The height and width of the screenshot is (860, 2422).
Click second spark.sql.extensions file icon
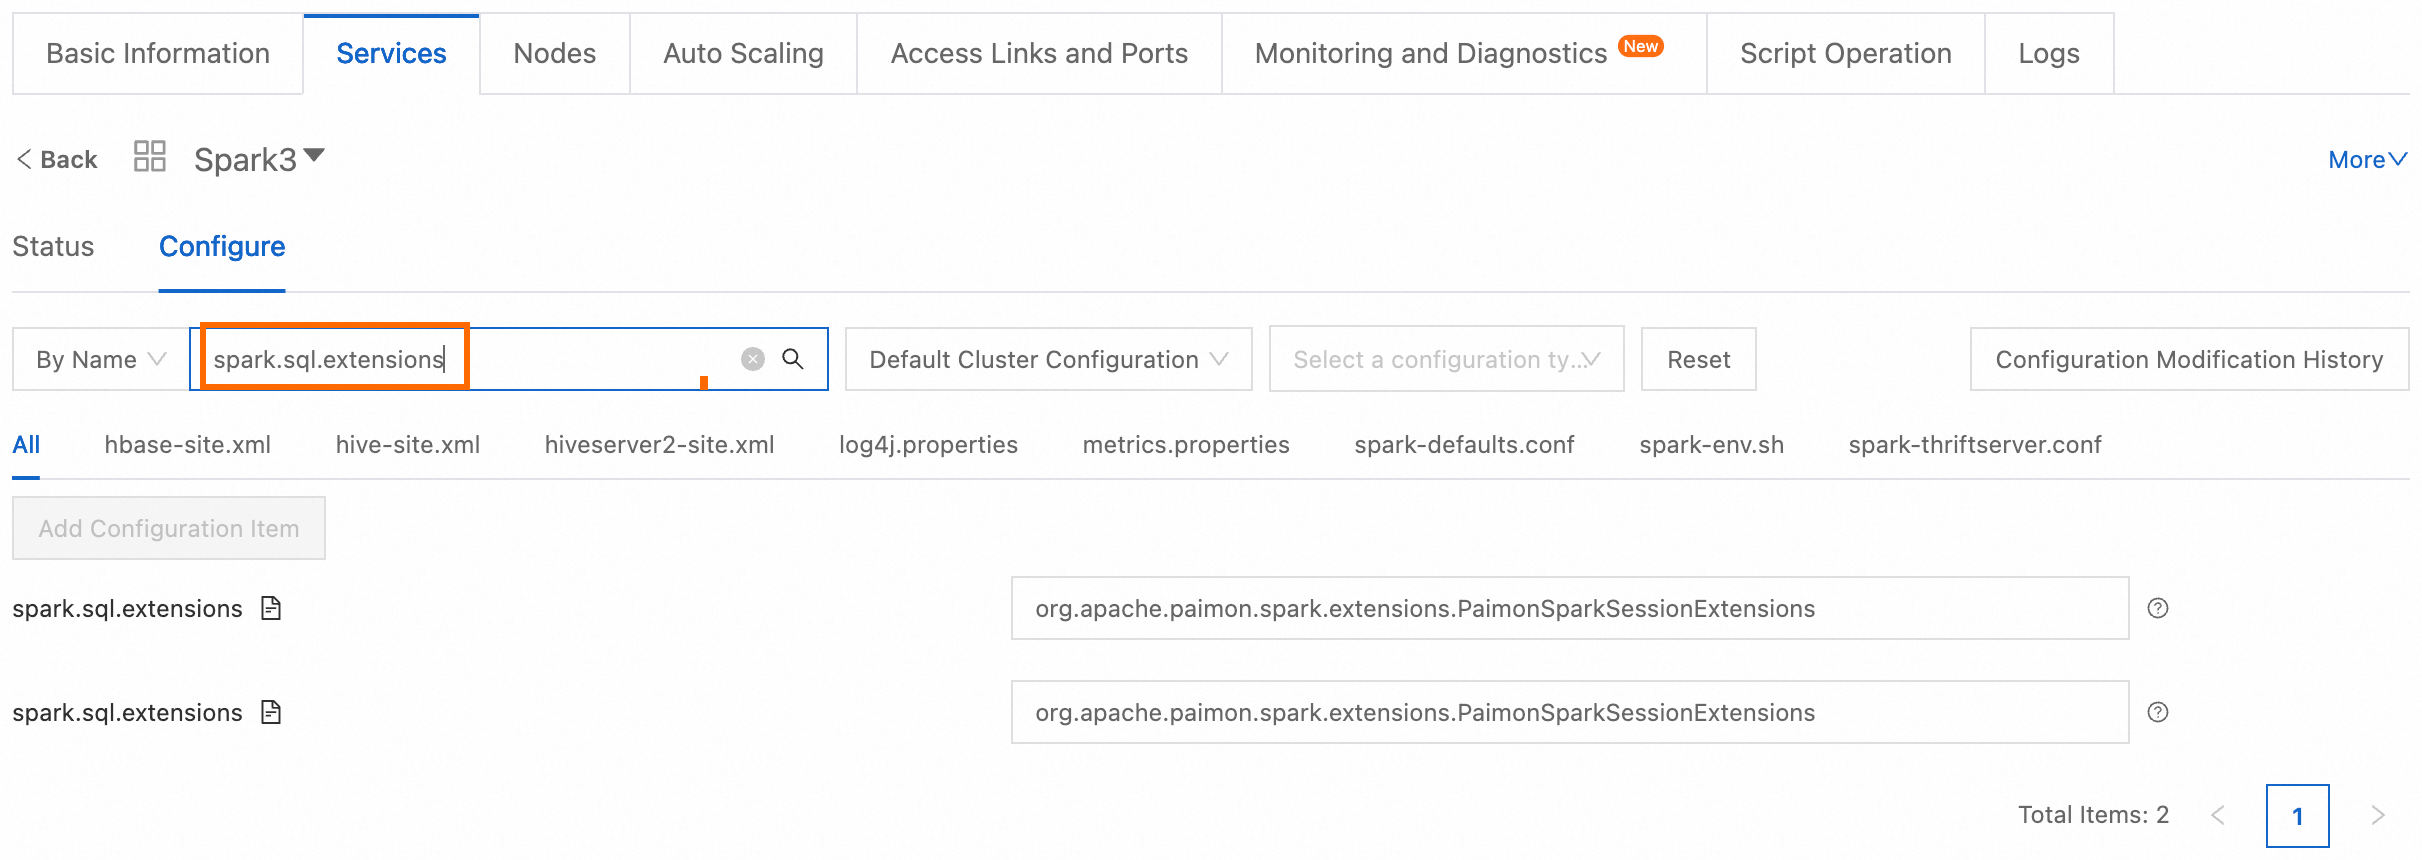(271, 712)
